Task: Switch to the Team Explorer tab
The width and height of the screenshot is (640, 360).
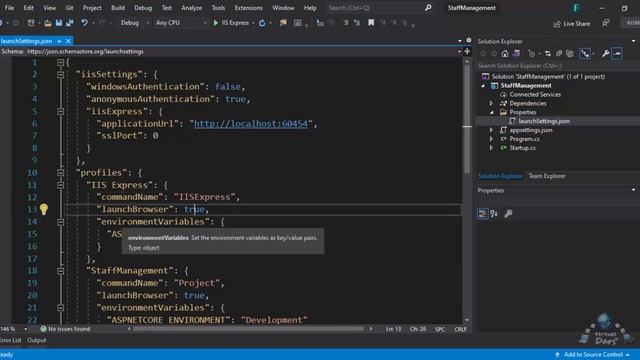Action: pos(547,176)
